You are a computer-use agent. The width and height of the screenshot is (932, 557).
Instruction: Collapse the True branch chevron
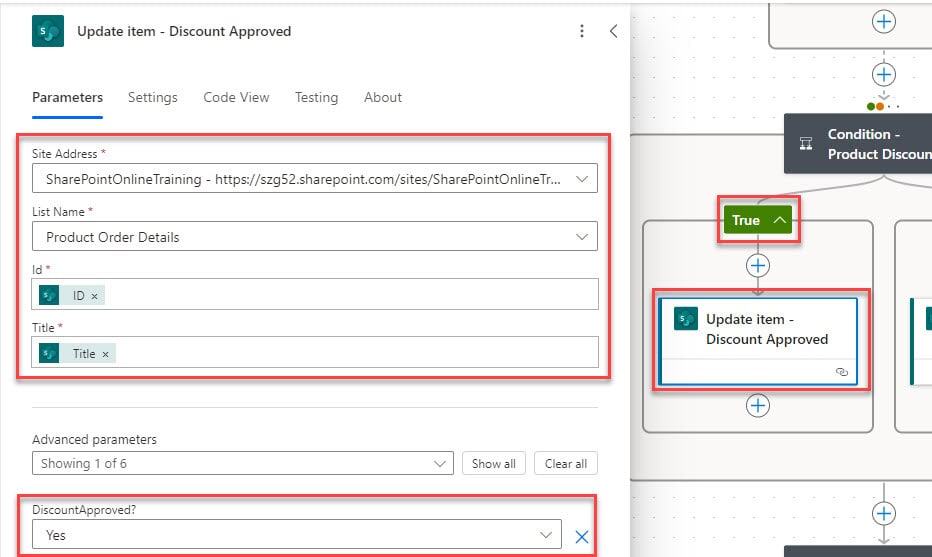tap(779, 220)
